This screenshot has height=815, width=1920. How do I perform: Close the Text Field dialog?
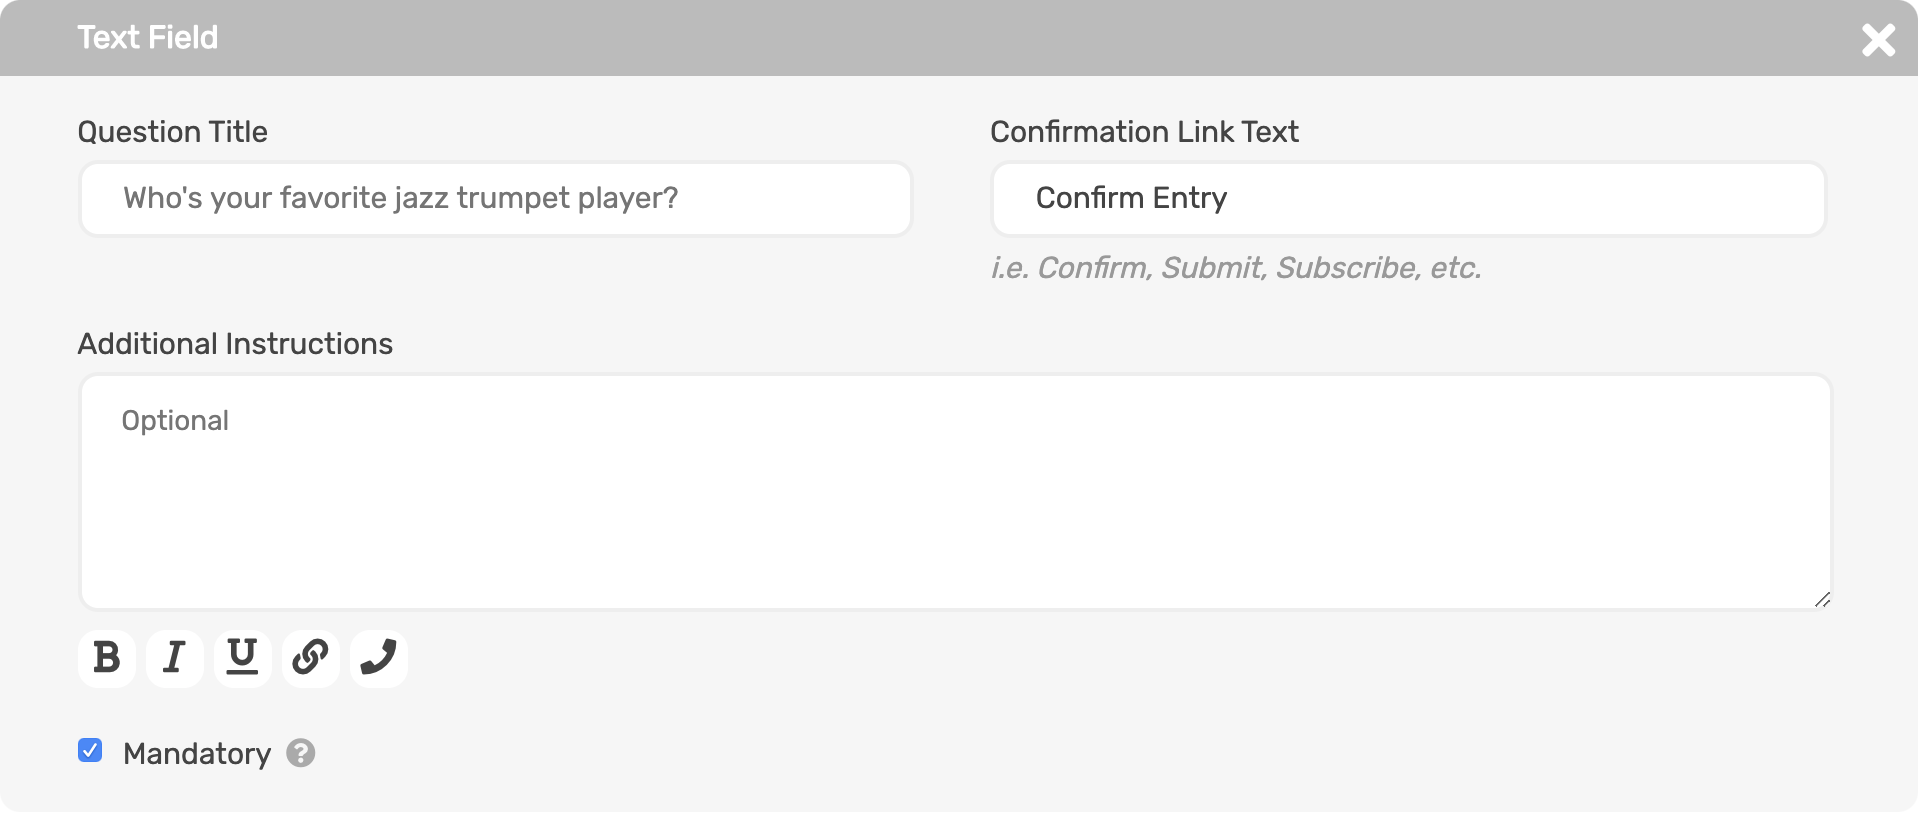point(1879,40)
